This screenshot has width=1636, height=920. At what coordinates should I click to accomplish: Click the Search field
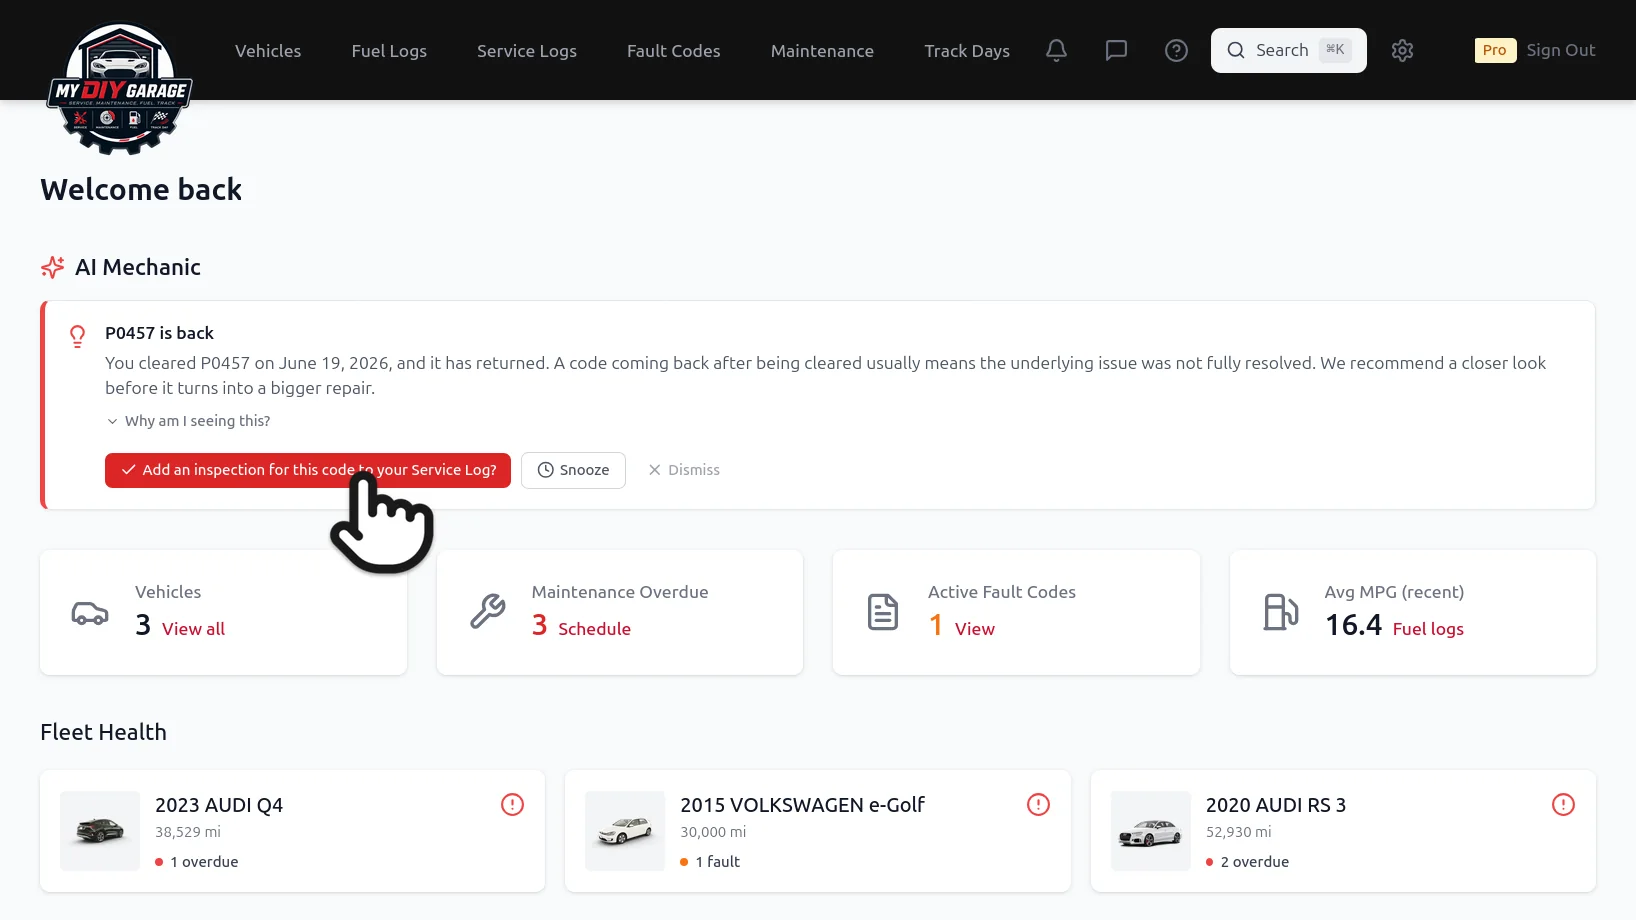coord(1288,50)
